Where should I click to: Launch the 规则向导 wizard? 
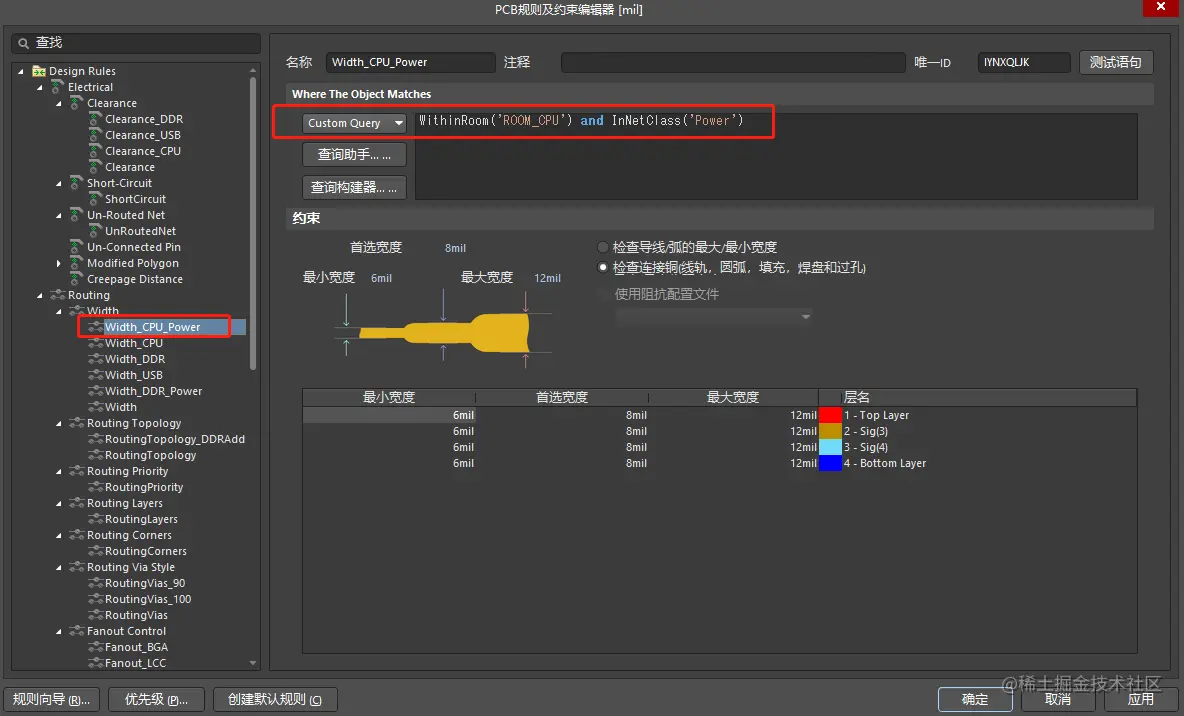[x=51, y=699]
